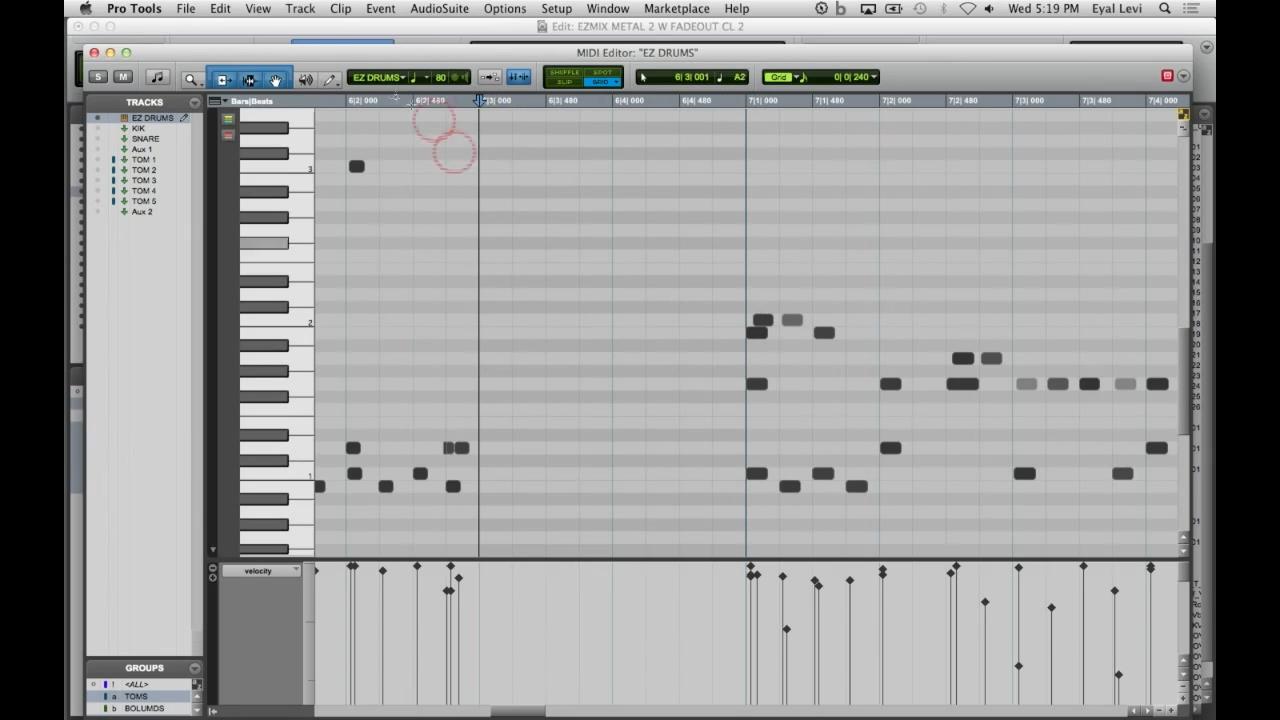Select the SNARE track in list
The height and width of the screenshot is (720, 1280).
145,139
